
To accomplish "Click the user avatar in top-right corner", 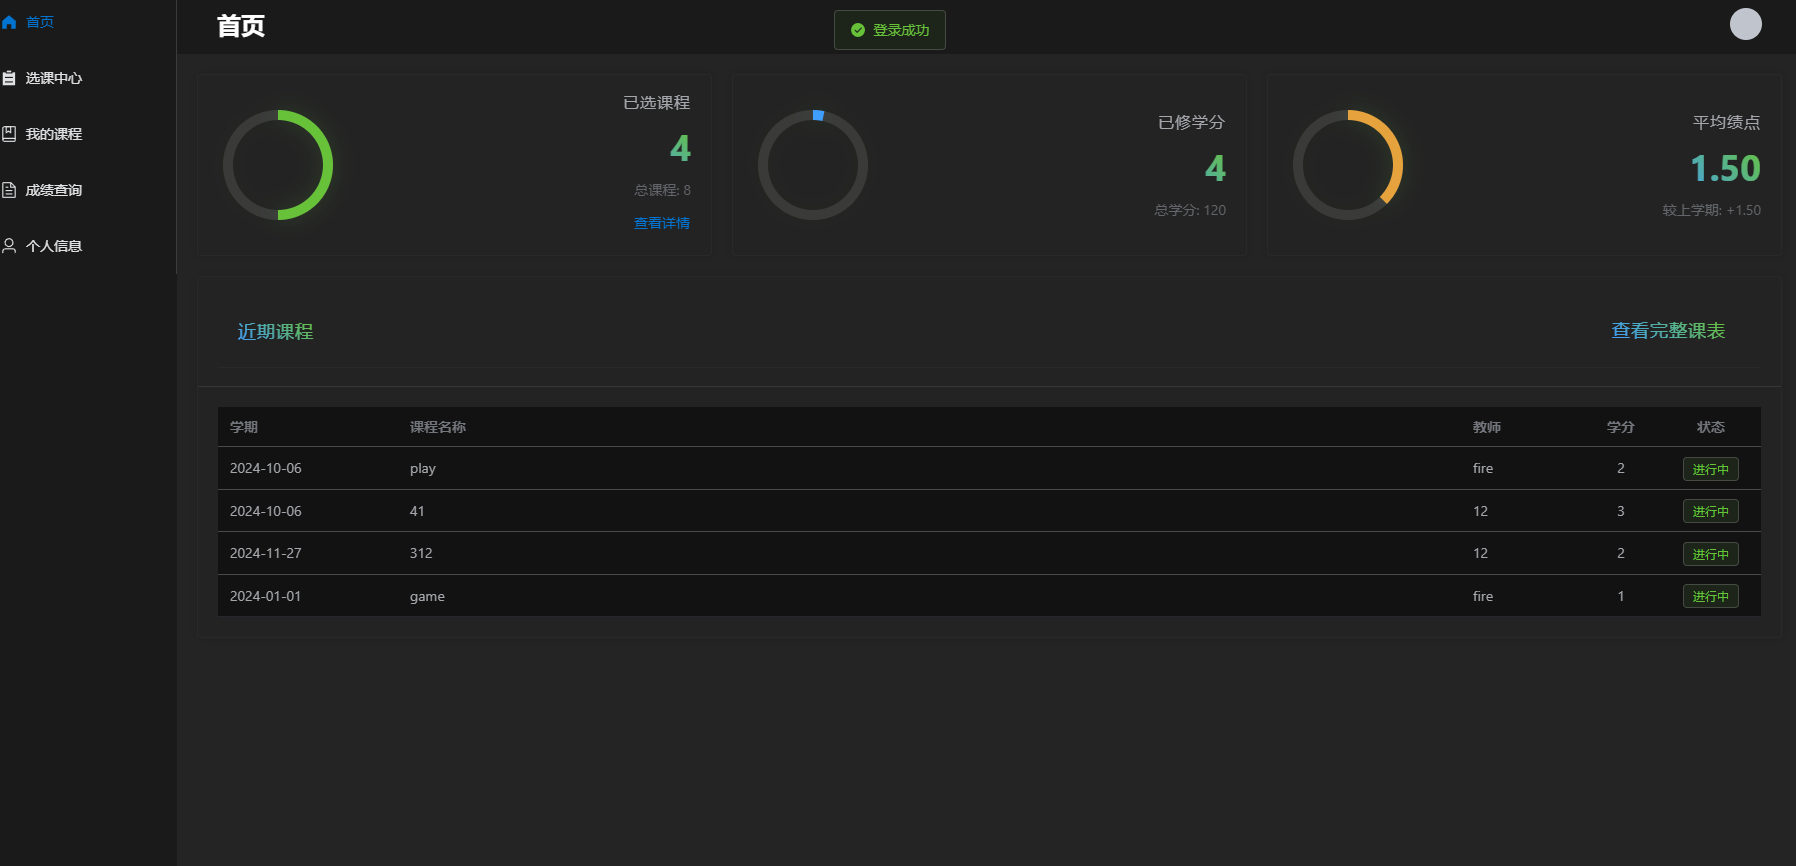I will tap(1745, 24).
